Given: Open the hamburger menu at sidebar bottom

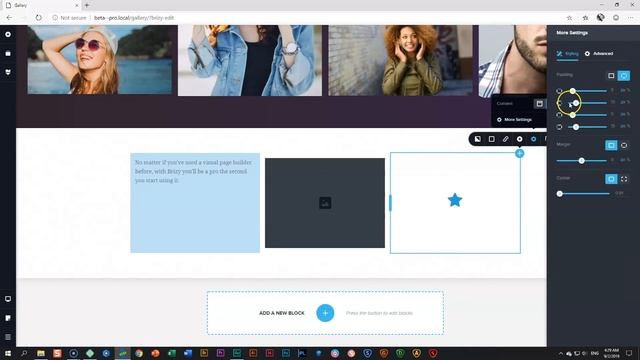Looking at the screenshot, I should [8, 337].
